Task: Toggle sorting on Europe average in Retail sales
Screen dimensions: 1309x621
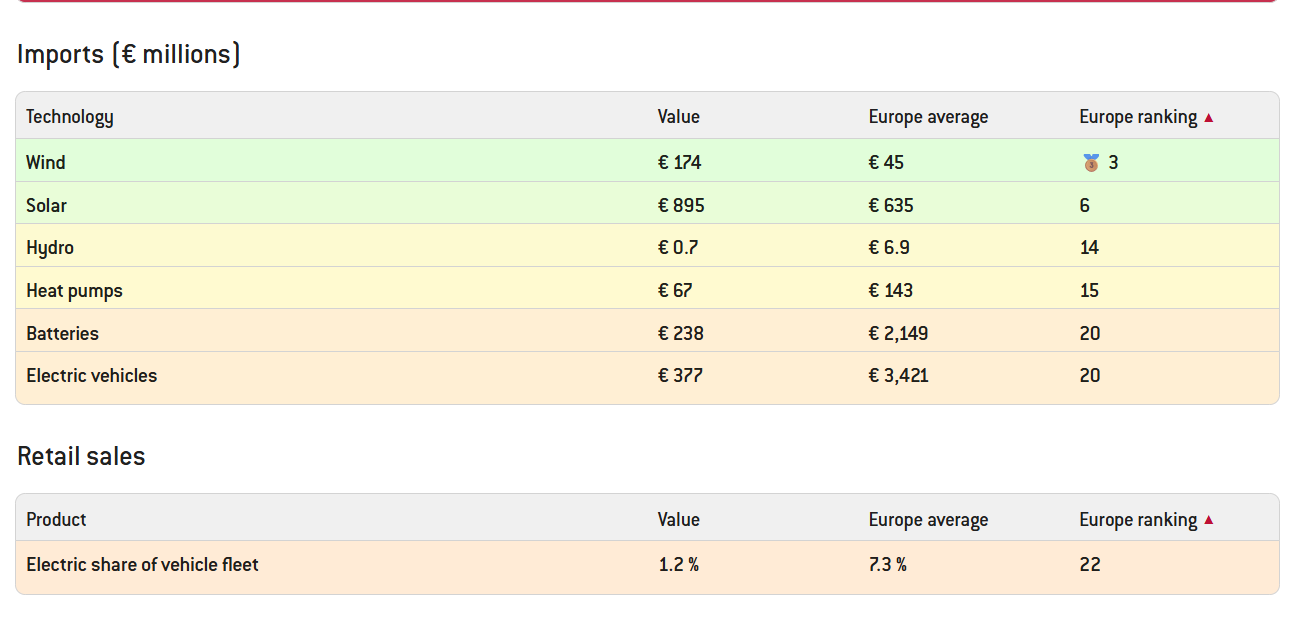Action: pyautogui.click(x=928, y=519)
